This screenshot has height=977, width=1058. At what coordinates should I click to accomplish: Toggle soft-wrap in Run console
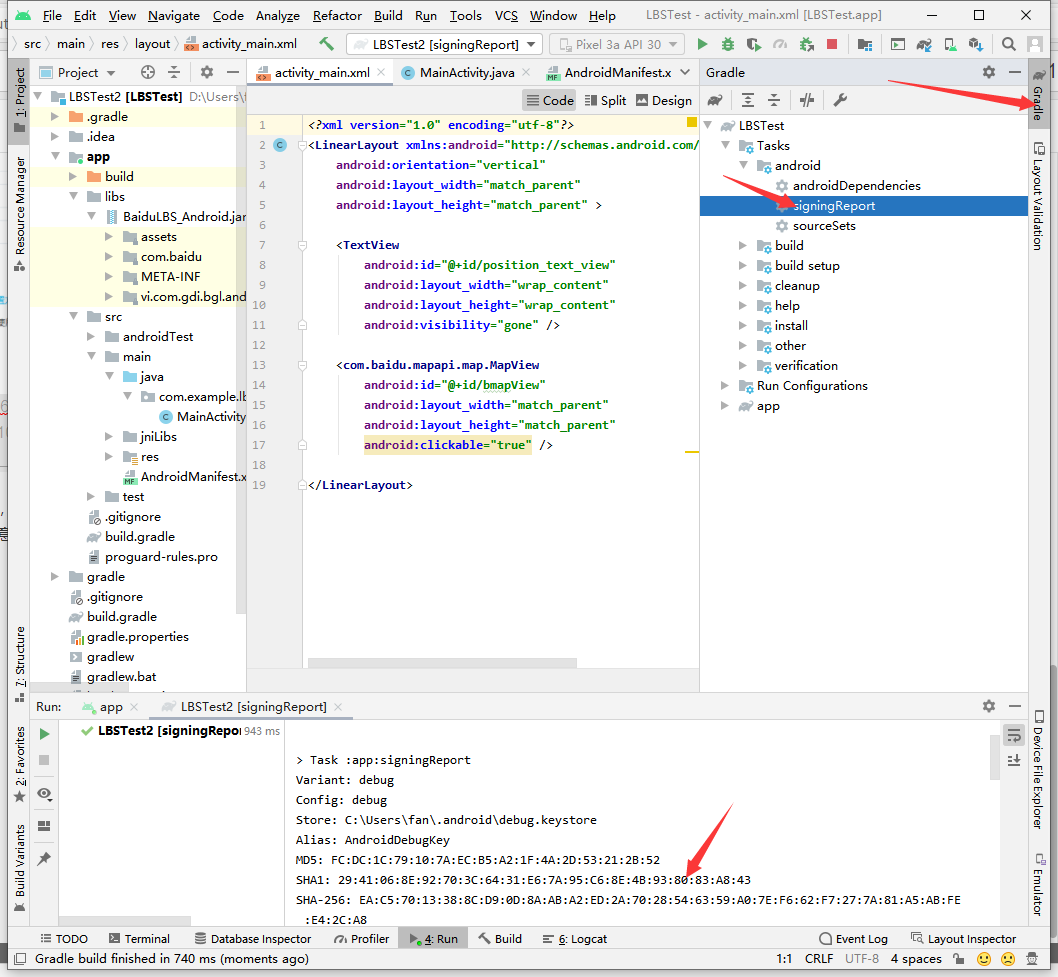pos(1013,735)
